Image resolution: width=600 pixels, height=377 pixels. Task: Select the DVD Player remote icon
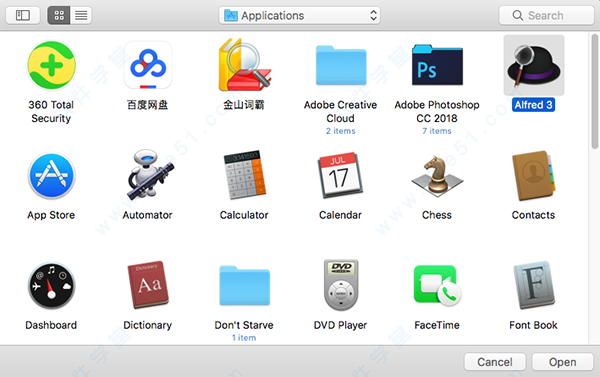click(x=341, y=285)
